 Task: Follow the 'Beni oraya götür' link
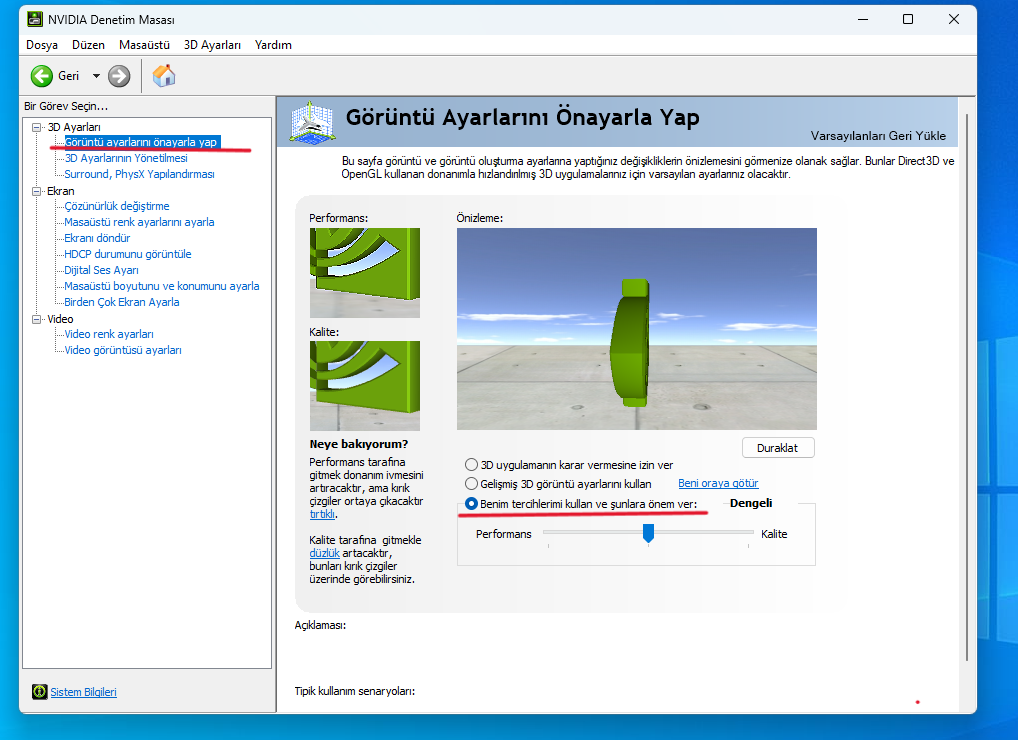click(x=718, y=484)
